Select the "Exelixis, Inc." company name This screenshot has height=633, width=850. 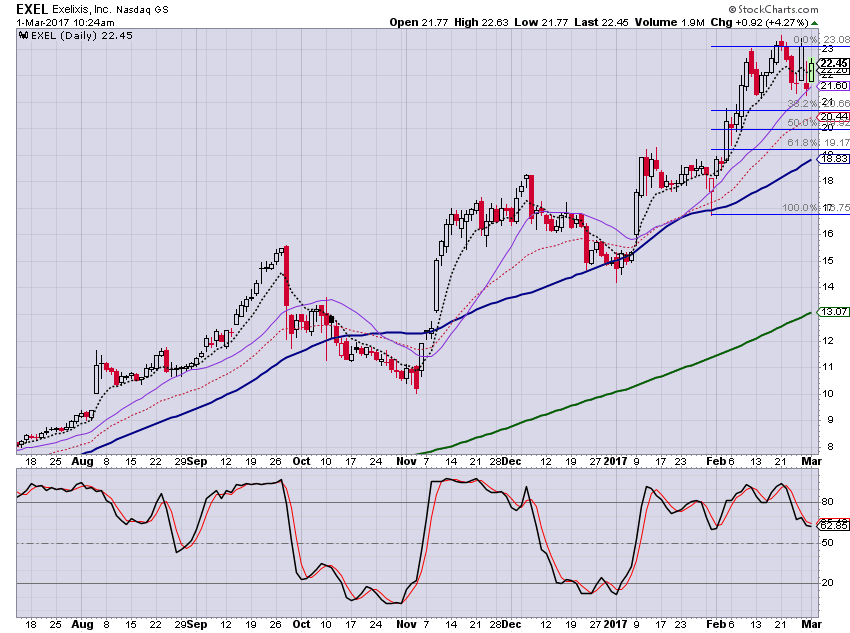pos(81,10)
